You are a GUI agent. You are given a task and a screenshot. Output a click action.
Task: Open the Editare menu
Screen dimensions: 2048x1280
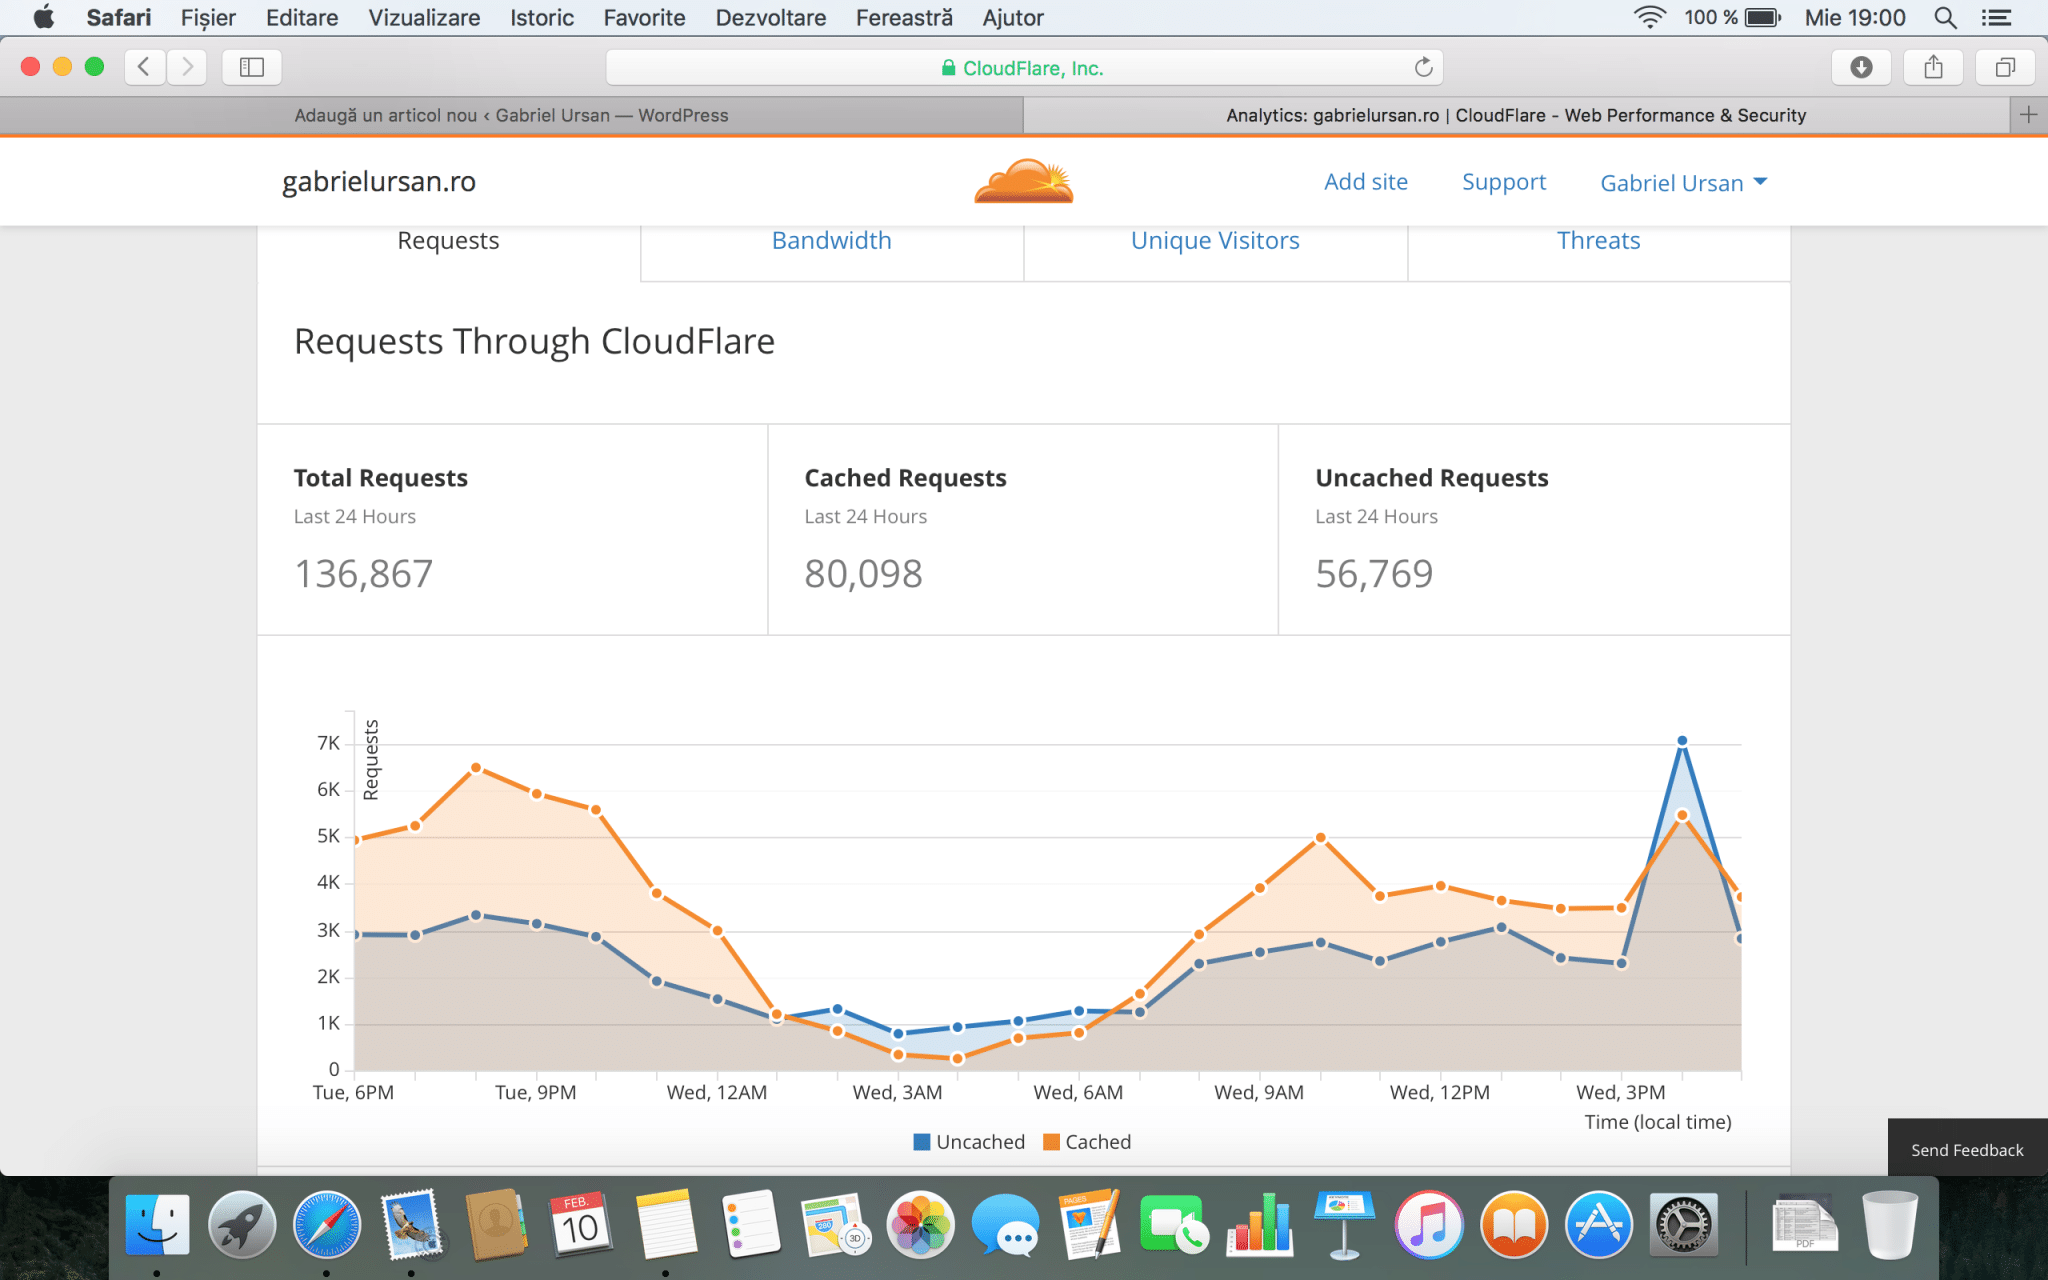tap(302, 17)
